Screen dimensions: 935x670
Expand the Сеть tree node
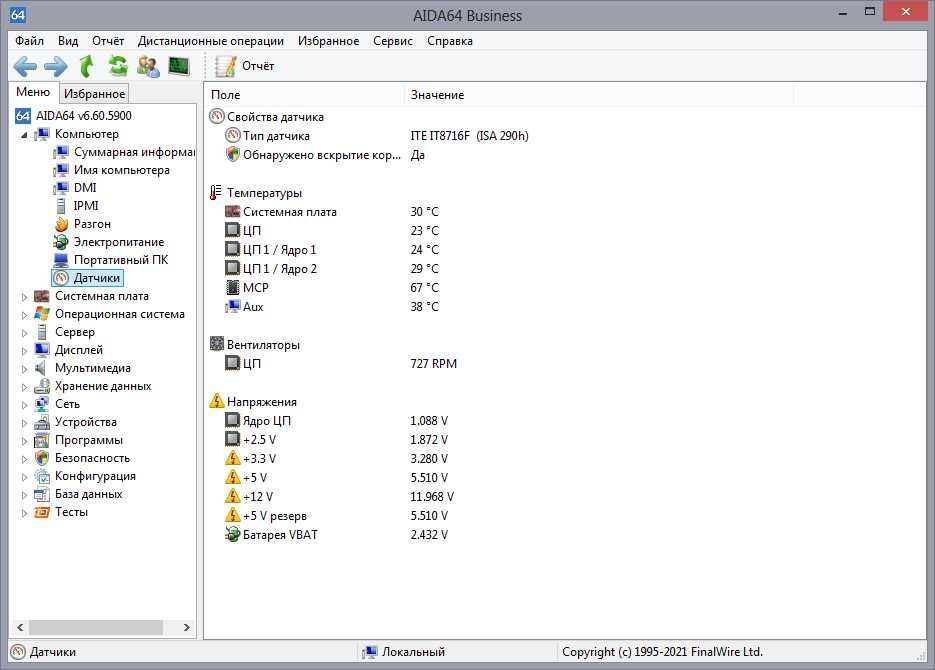click(x=24, y=405)
